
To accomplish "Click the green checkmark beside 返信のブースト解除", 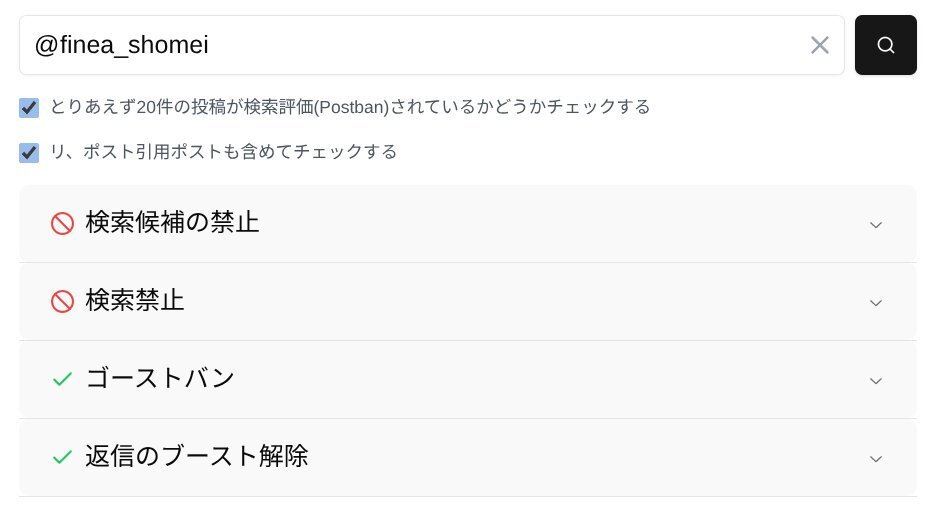I will tap(62, 457).
